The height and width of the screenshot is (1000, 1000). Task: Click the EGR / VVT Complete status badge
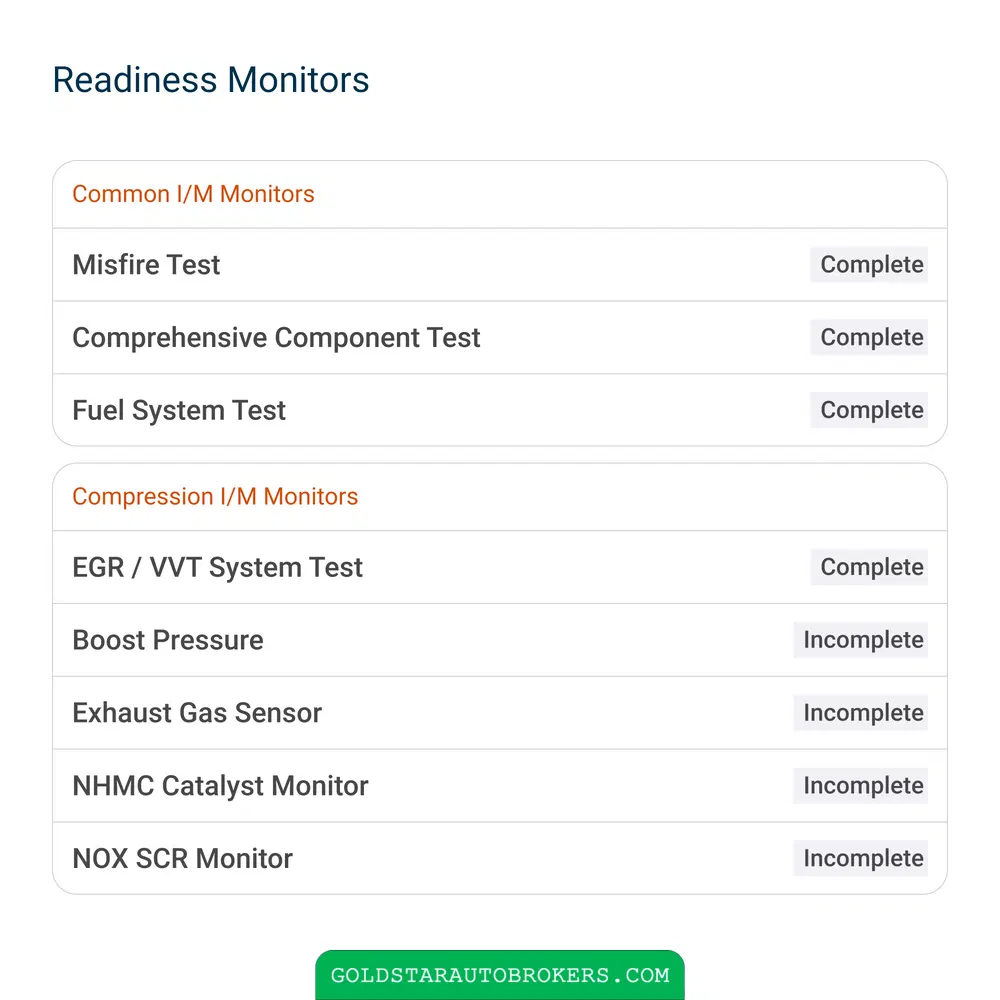tap(869, 567)
